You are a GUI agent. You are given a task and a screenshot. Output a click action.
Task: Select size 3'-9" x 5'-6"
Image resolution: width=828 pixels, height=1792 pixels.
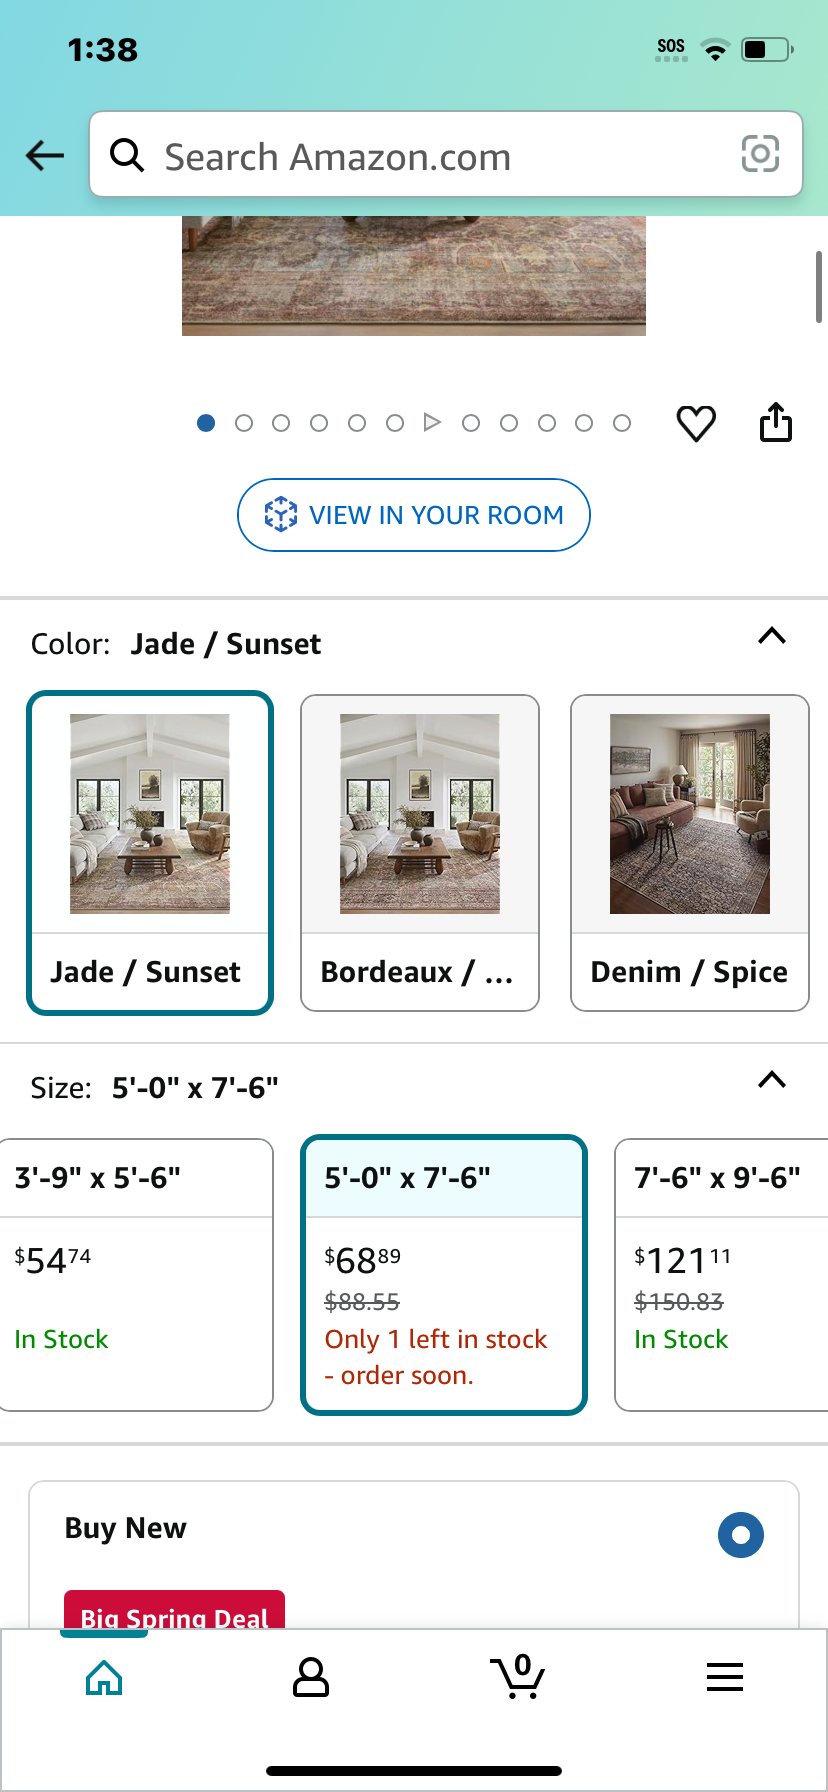point(135,1275)
